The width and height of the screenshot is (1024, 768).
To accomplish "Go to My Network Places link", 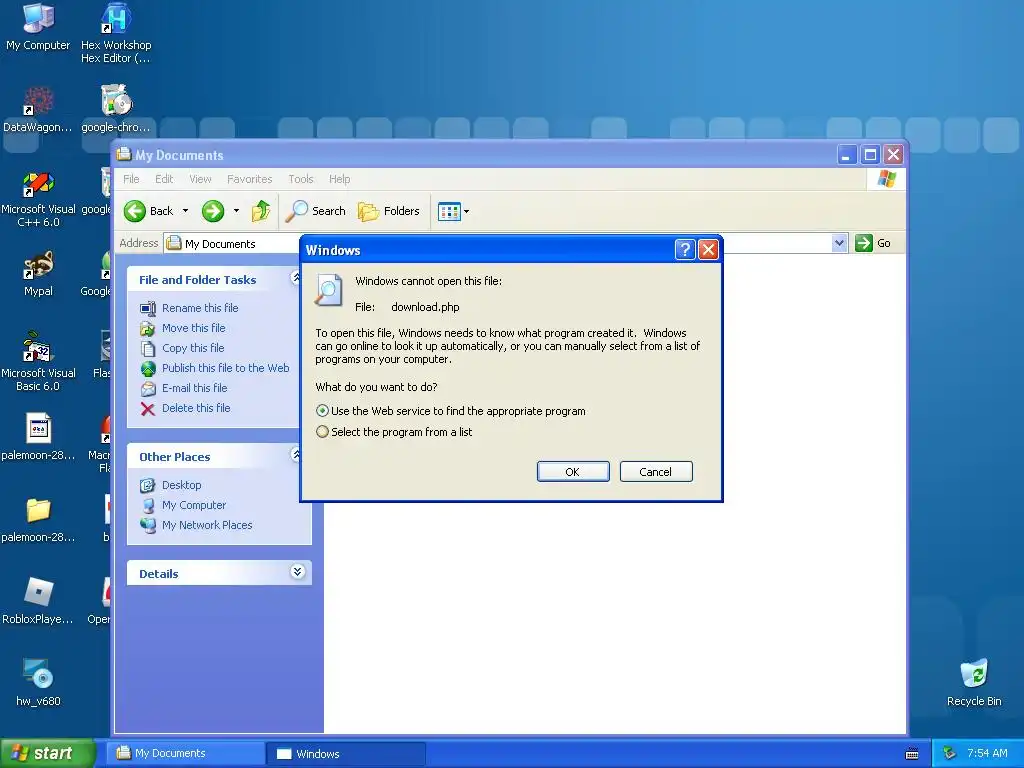I will tap(207, 525).
